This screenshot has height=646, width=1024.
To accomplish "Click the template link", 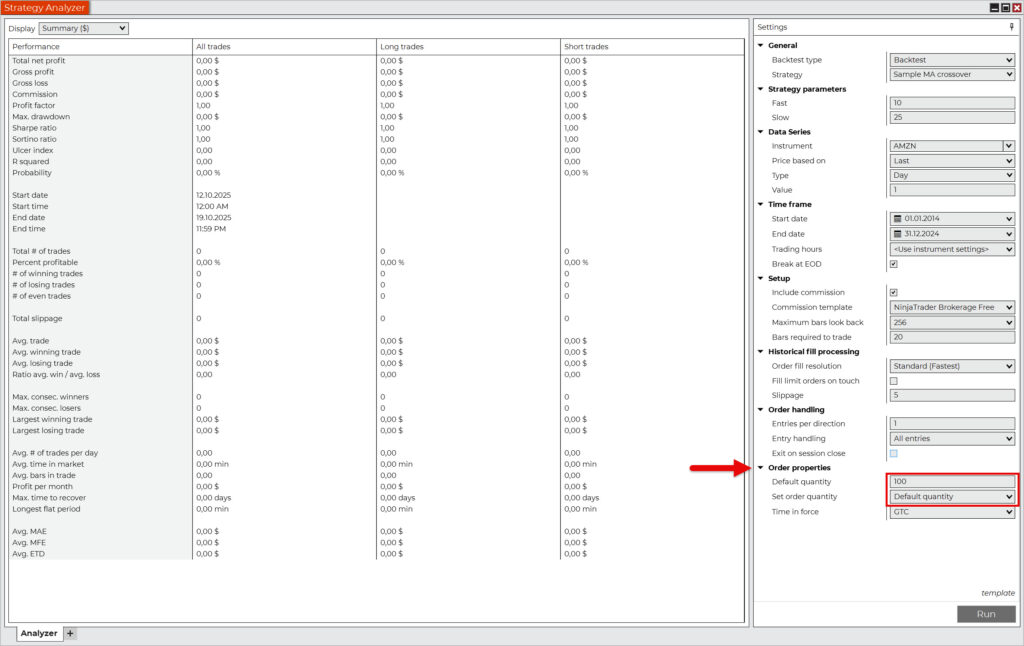I will 997,593.
